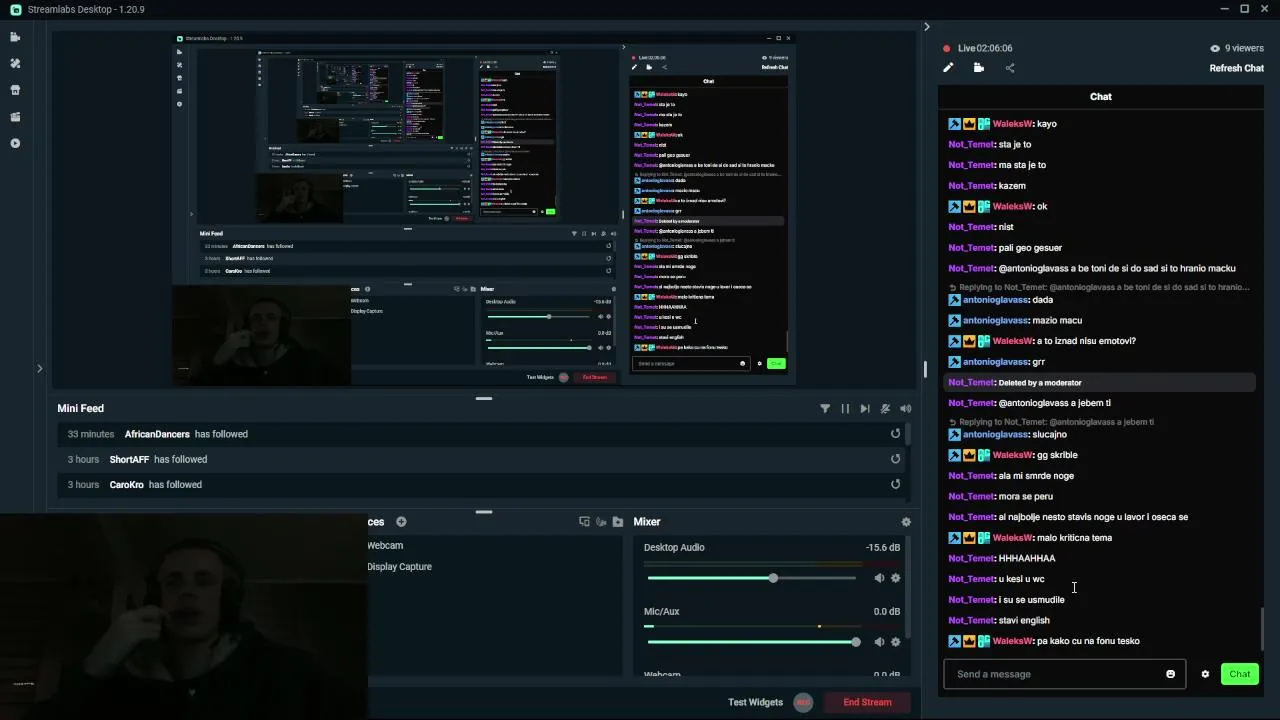Click the red End Stream button
The width and height of the screenshot is (1280, 720).
pyautogui.click(x=867, y=702)
